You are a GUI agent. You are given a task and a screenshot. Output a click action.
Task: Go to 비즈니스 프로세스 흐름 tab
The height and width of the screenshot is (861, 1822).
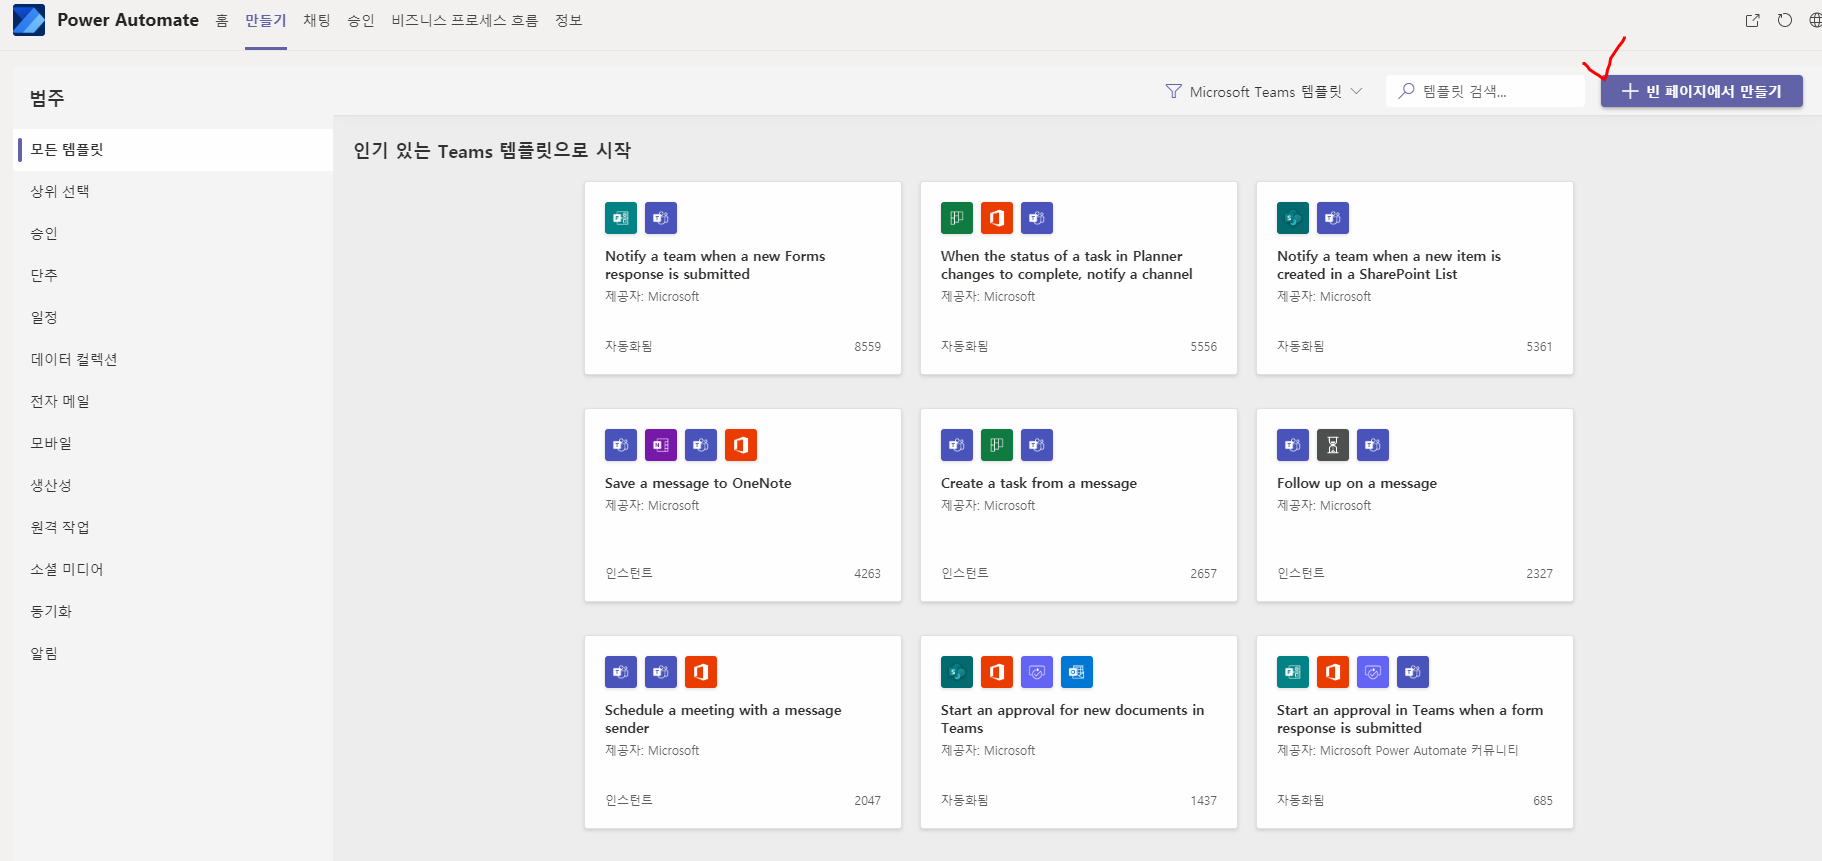pyautogui.click(x=465, y=20)
